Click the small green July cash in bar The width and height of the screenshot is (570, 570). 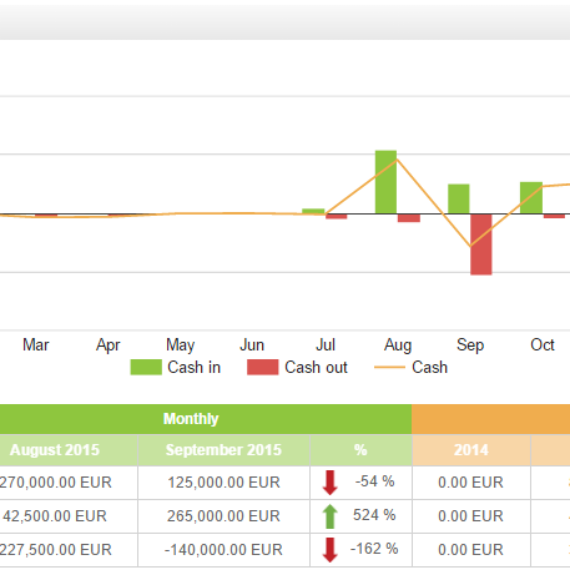pyautogui.click(x=313, y=211)
